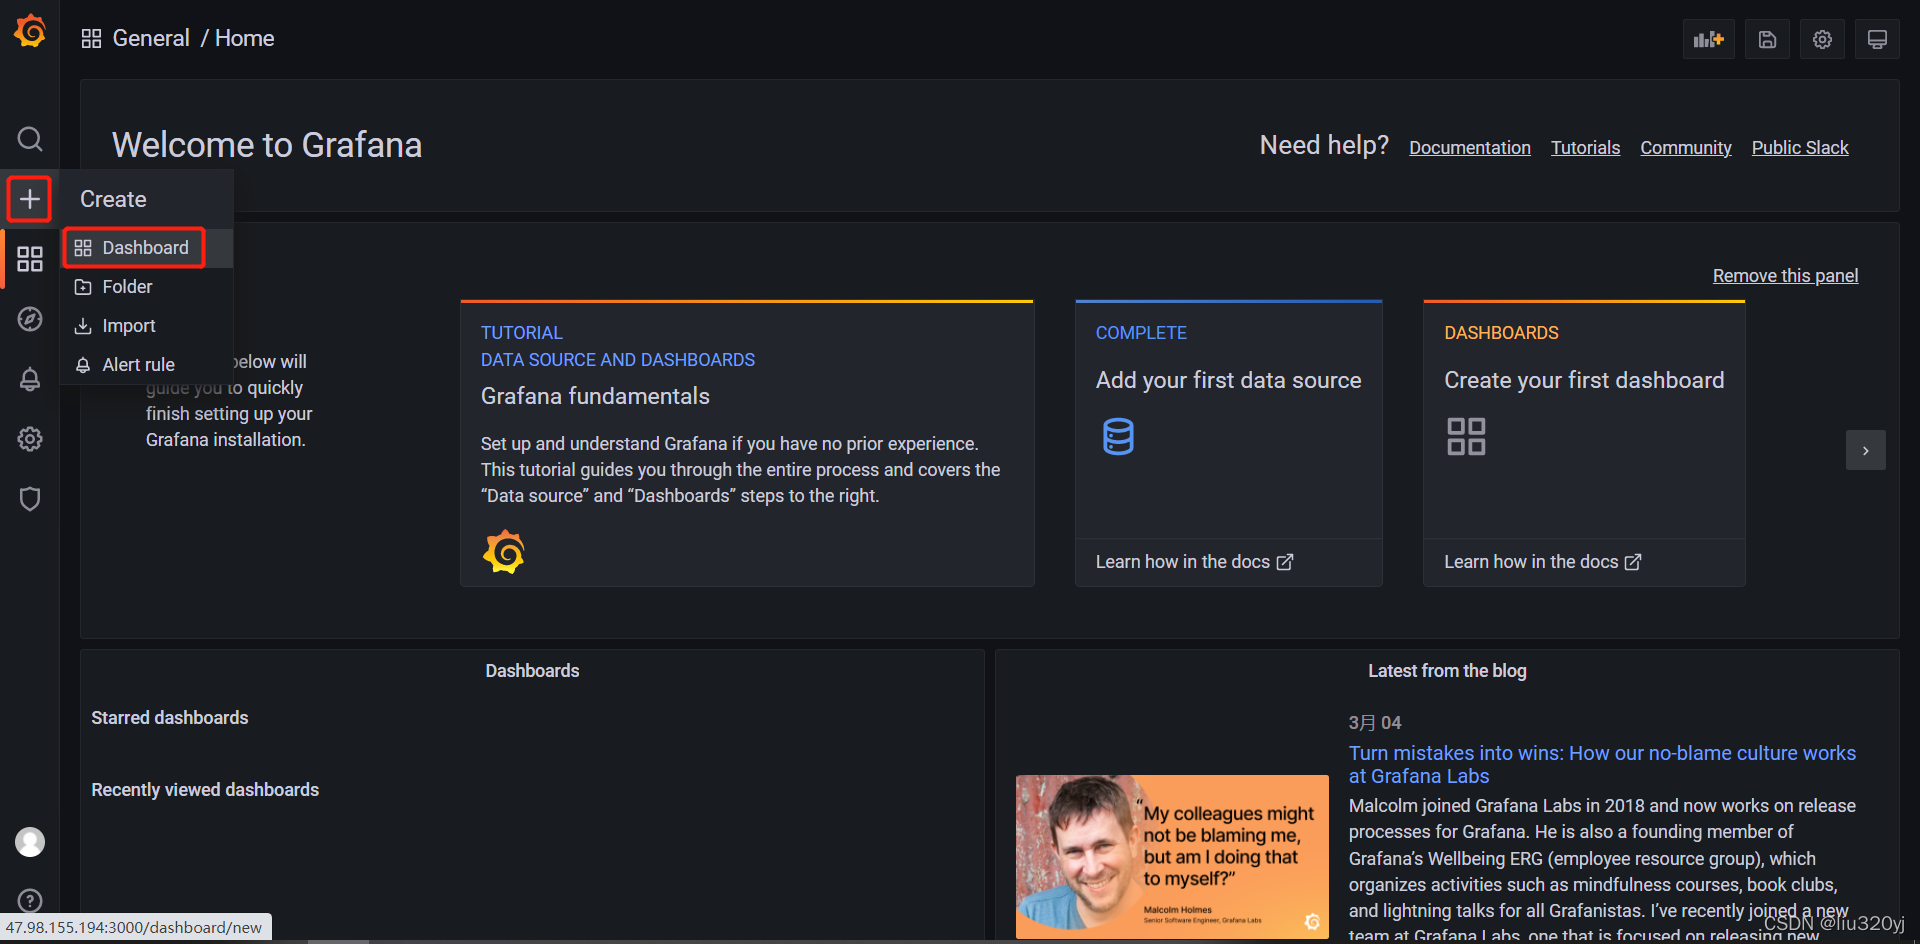This screenshot has width=1920, height=944.
Task: Click the General folder breadcrumb
Action: (151, 38)
